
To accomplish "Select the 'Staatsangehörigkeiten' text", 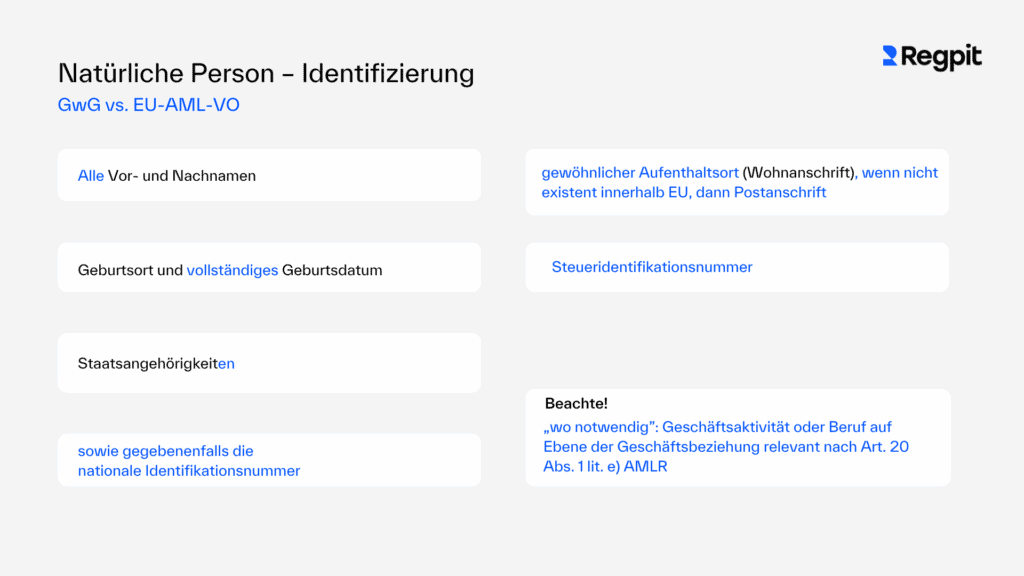I will click(156, 364).
